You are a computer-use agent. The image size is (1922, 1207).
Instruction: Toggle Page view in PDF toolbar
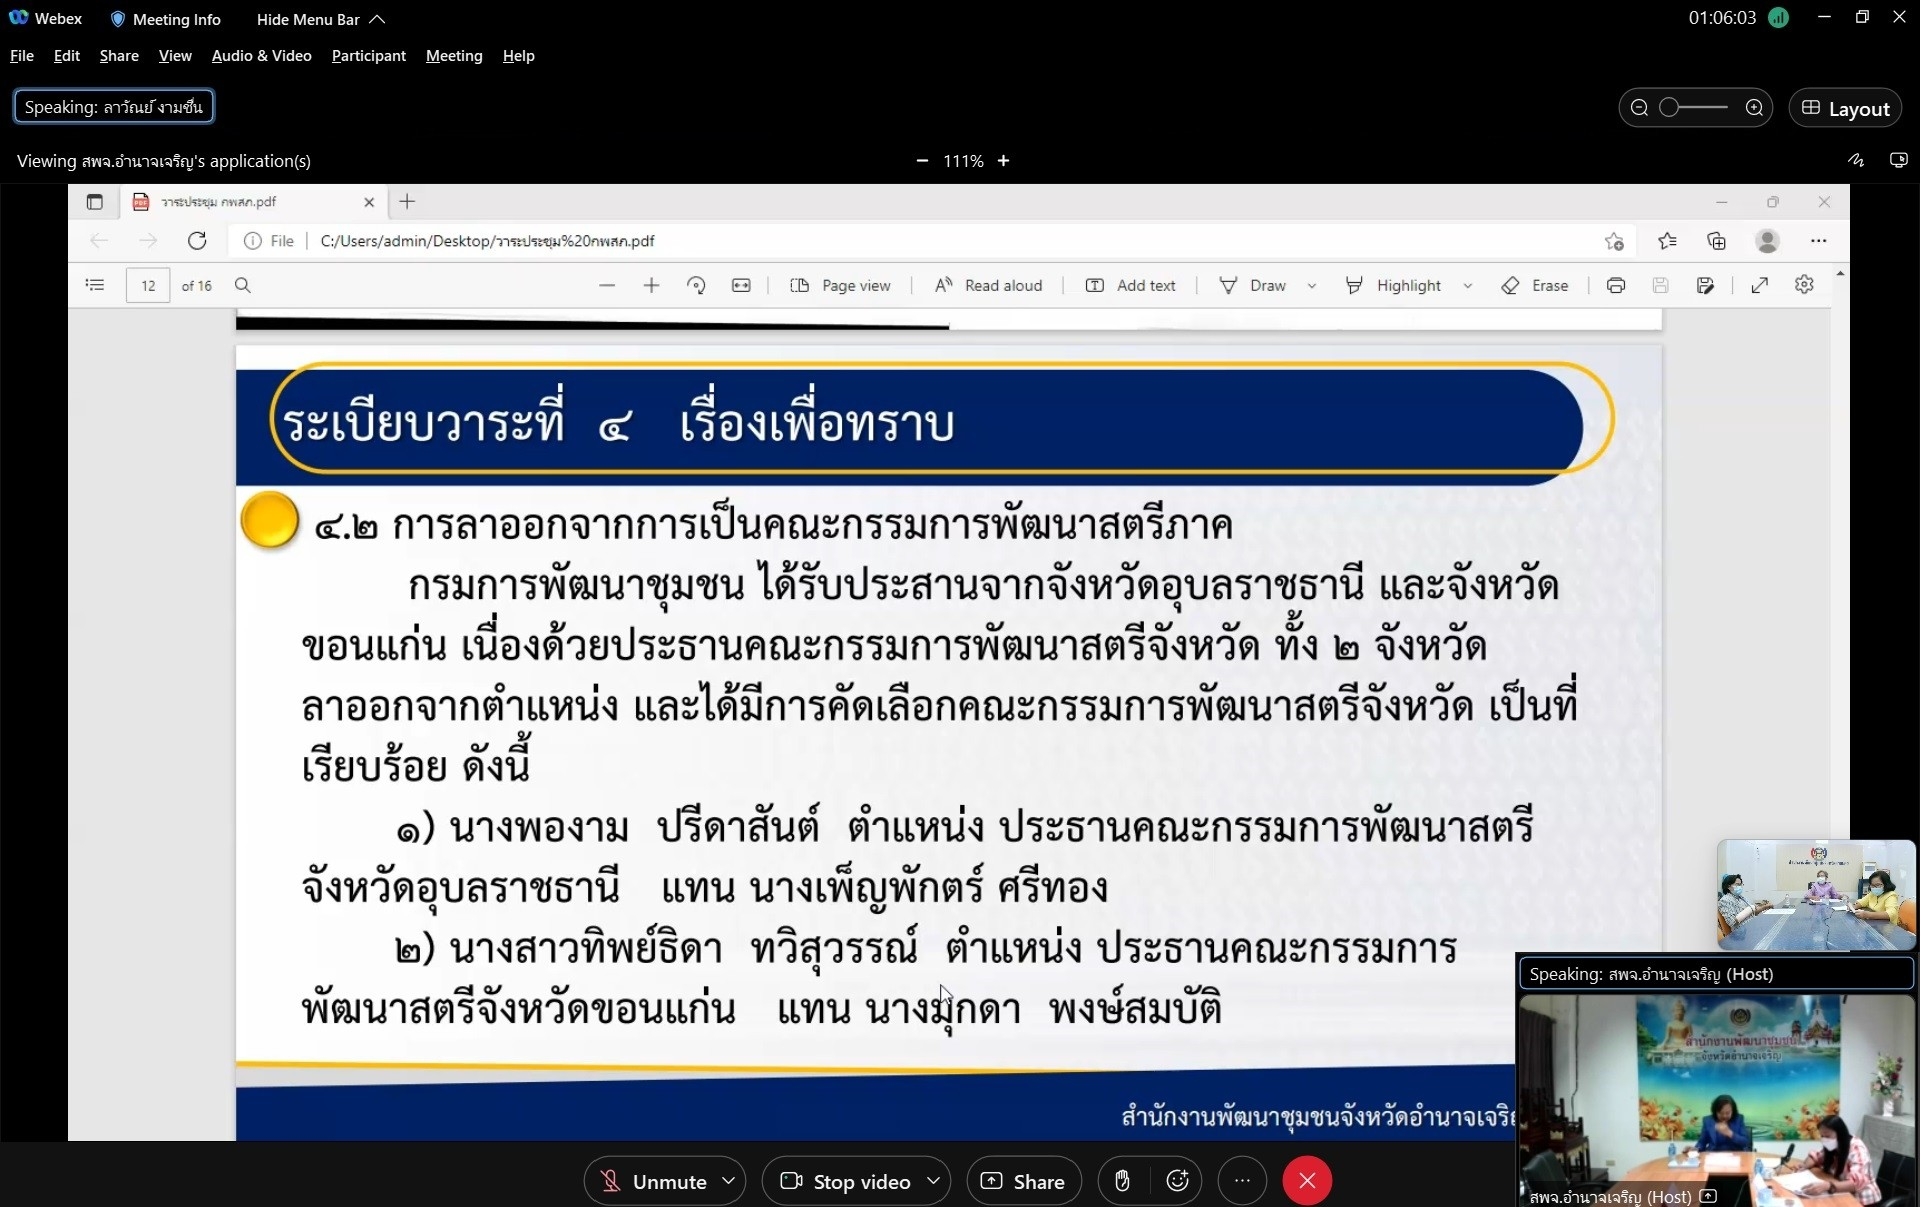840,285
